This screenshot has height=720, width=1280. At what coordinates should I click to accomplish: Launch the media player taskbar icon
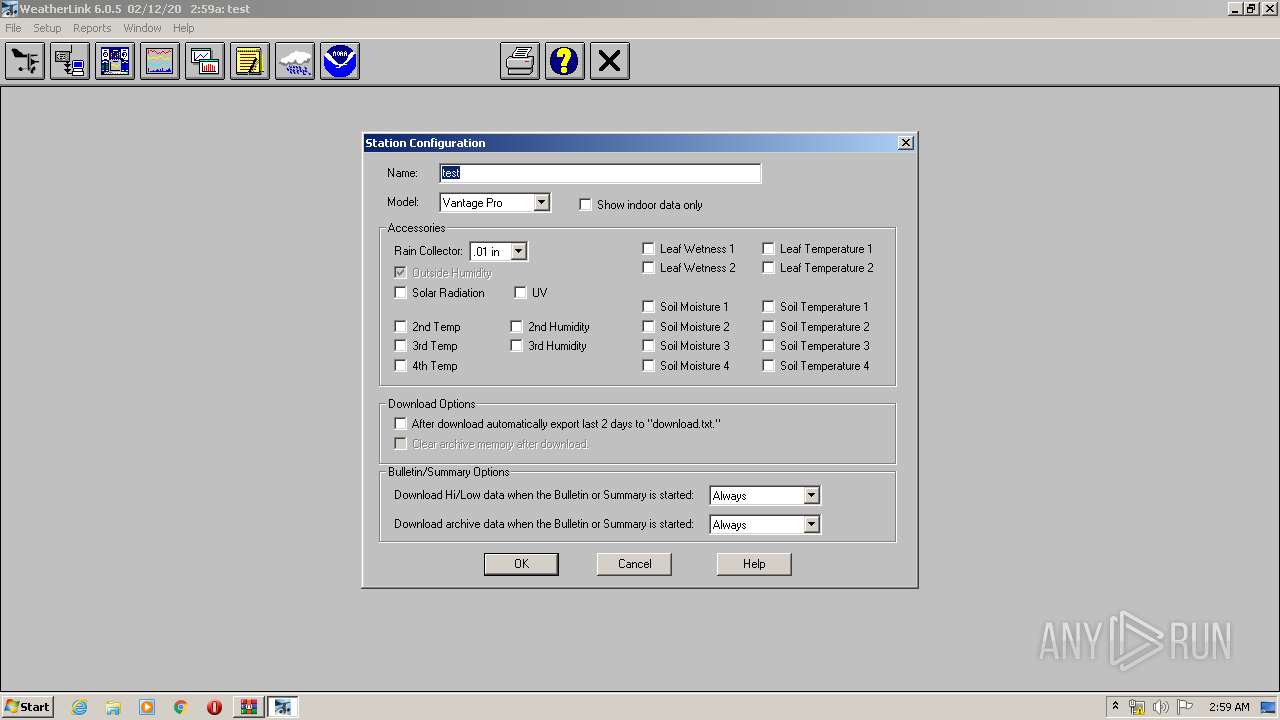pyautogui.click(x=147, y=707)
